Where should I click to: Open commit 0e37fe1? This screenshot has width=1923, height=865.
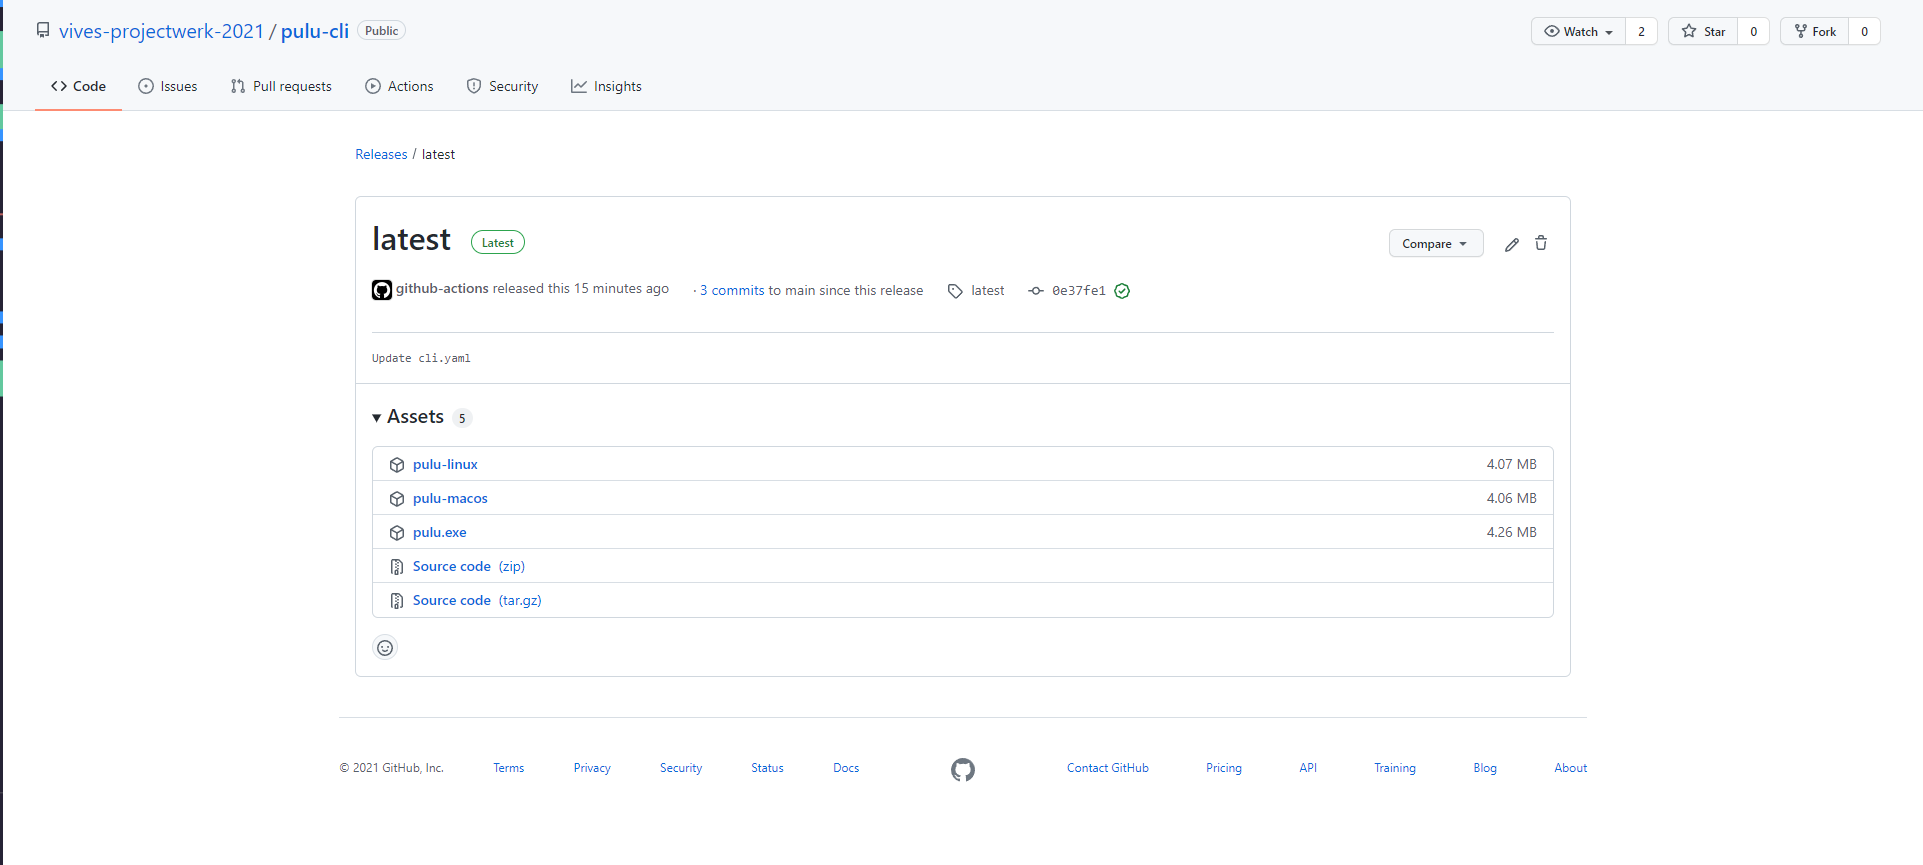coord(1078,291)
